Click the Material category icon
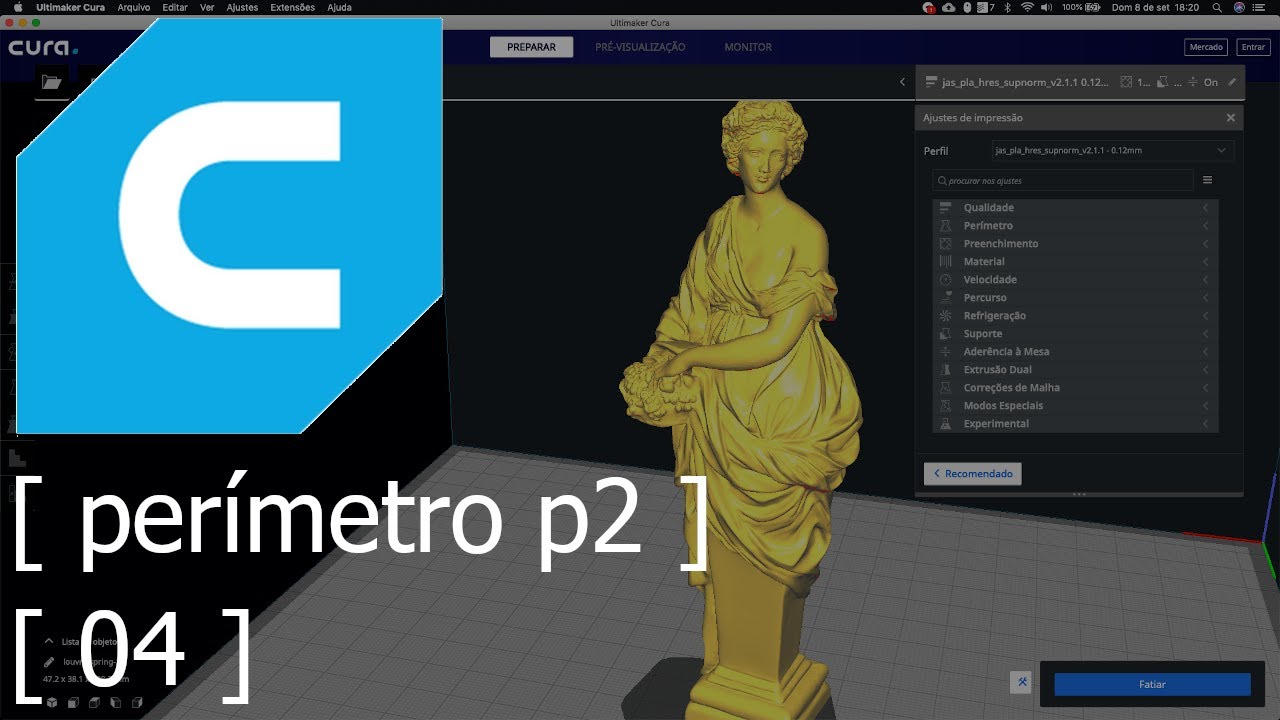The height and width of the screenshot is (720, 1280). click(x=945, y=262)
